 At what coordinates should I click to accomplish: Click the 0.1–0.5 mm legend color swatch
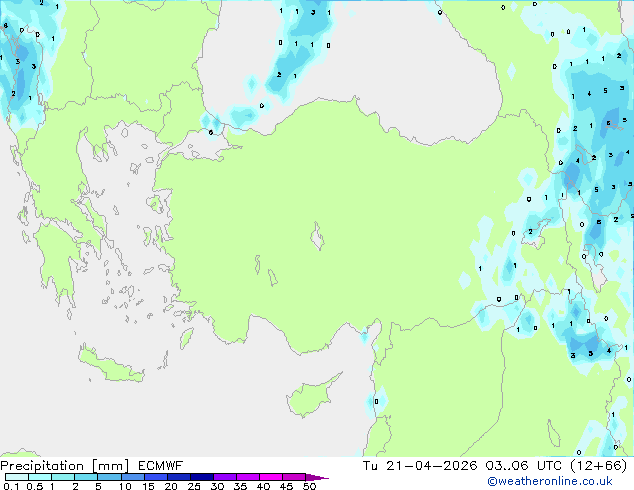(17, 477)
